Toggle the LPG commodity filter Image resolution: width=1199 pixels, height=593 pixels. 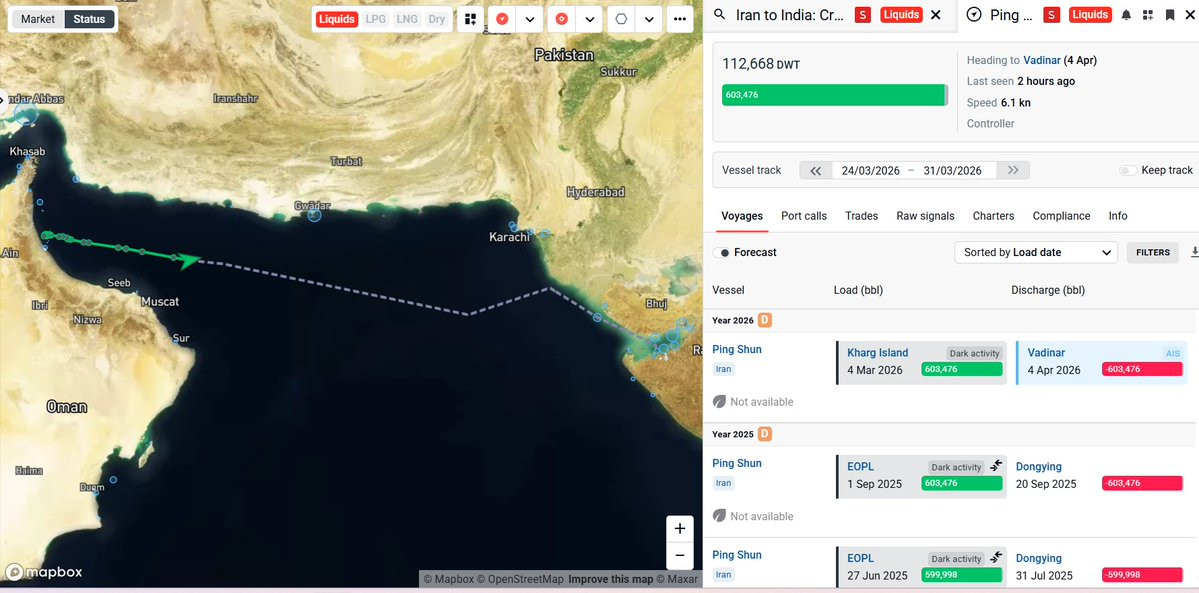point(375,19)
